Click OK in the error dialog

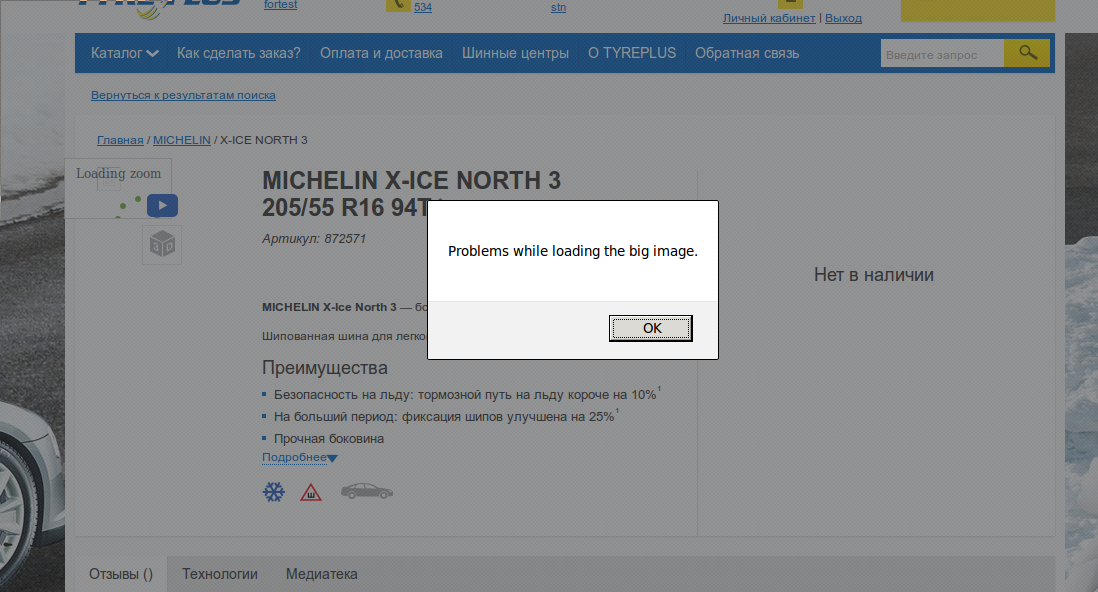pyautogui.click(x=651, y=328)
